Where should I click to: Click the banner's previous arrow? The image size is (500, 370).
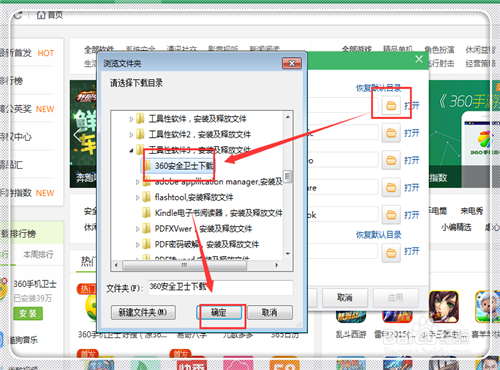77,135
